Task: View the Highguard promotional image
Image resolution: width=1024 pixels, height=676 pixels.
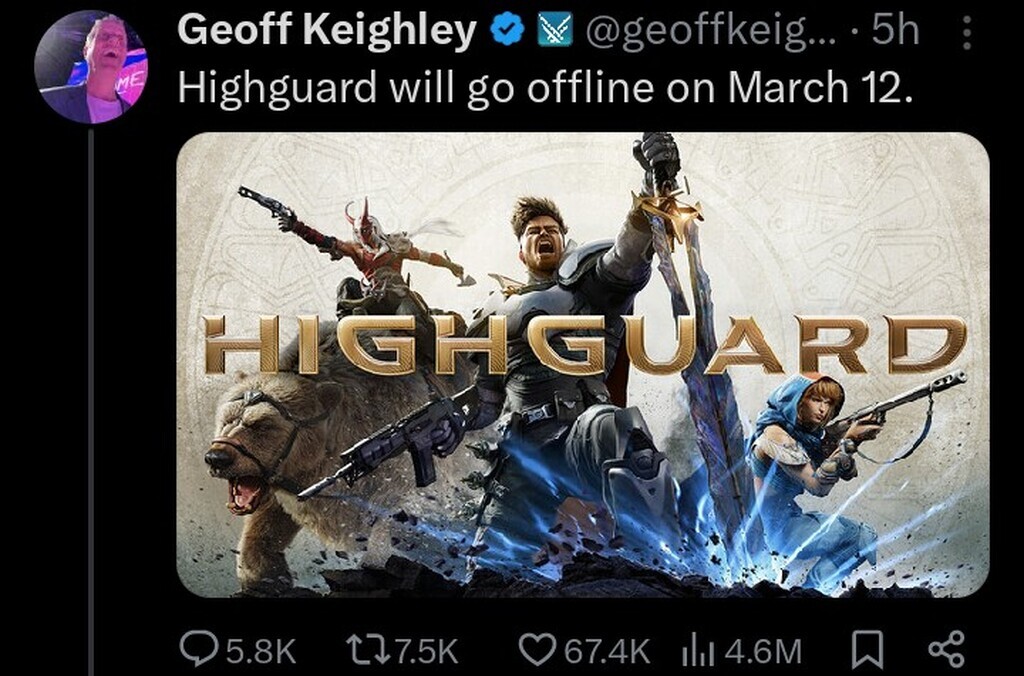Action: [x=583, y=364]
